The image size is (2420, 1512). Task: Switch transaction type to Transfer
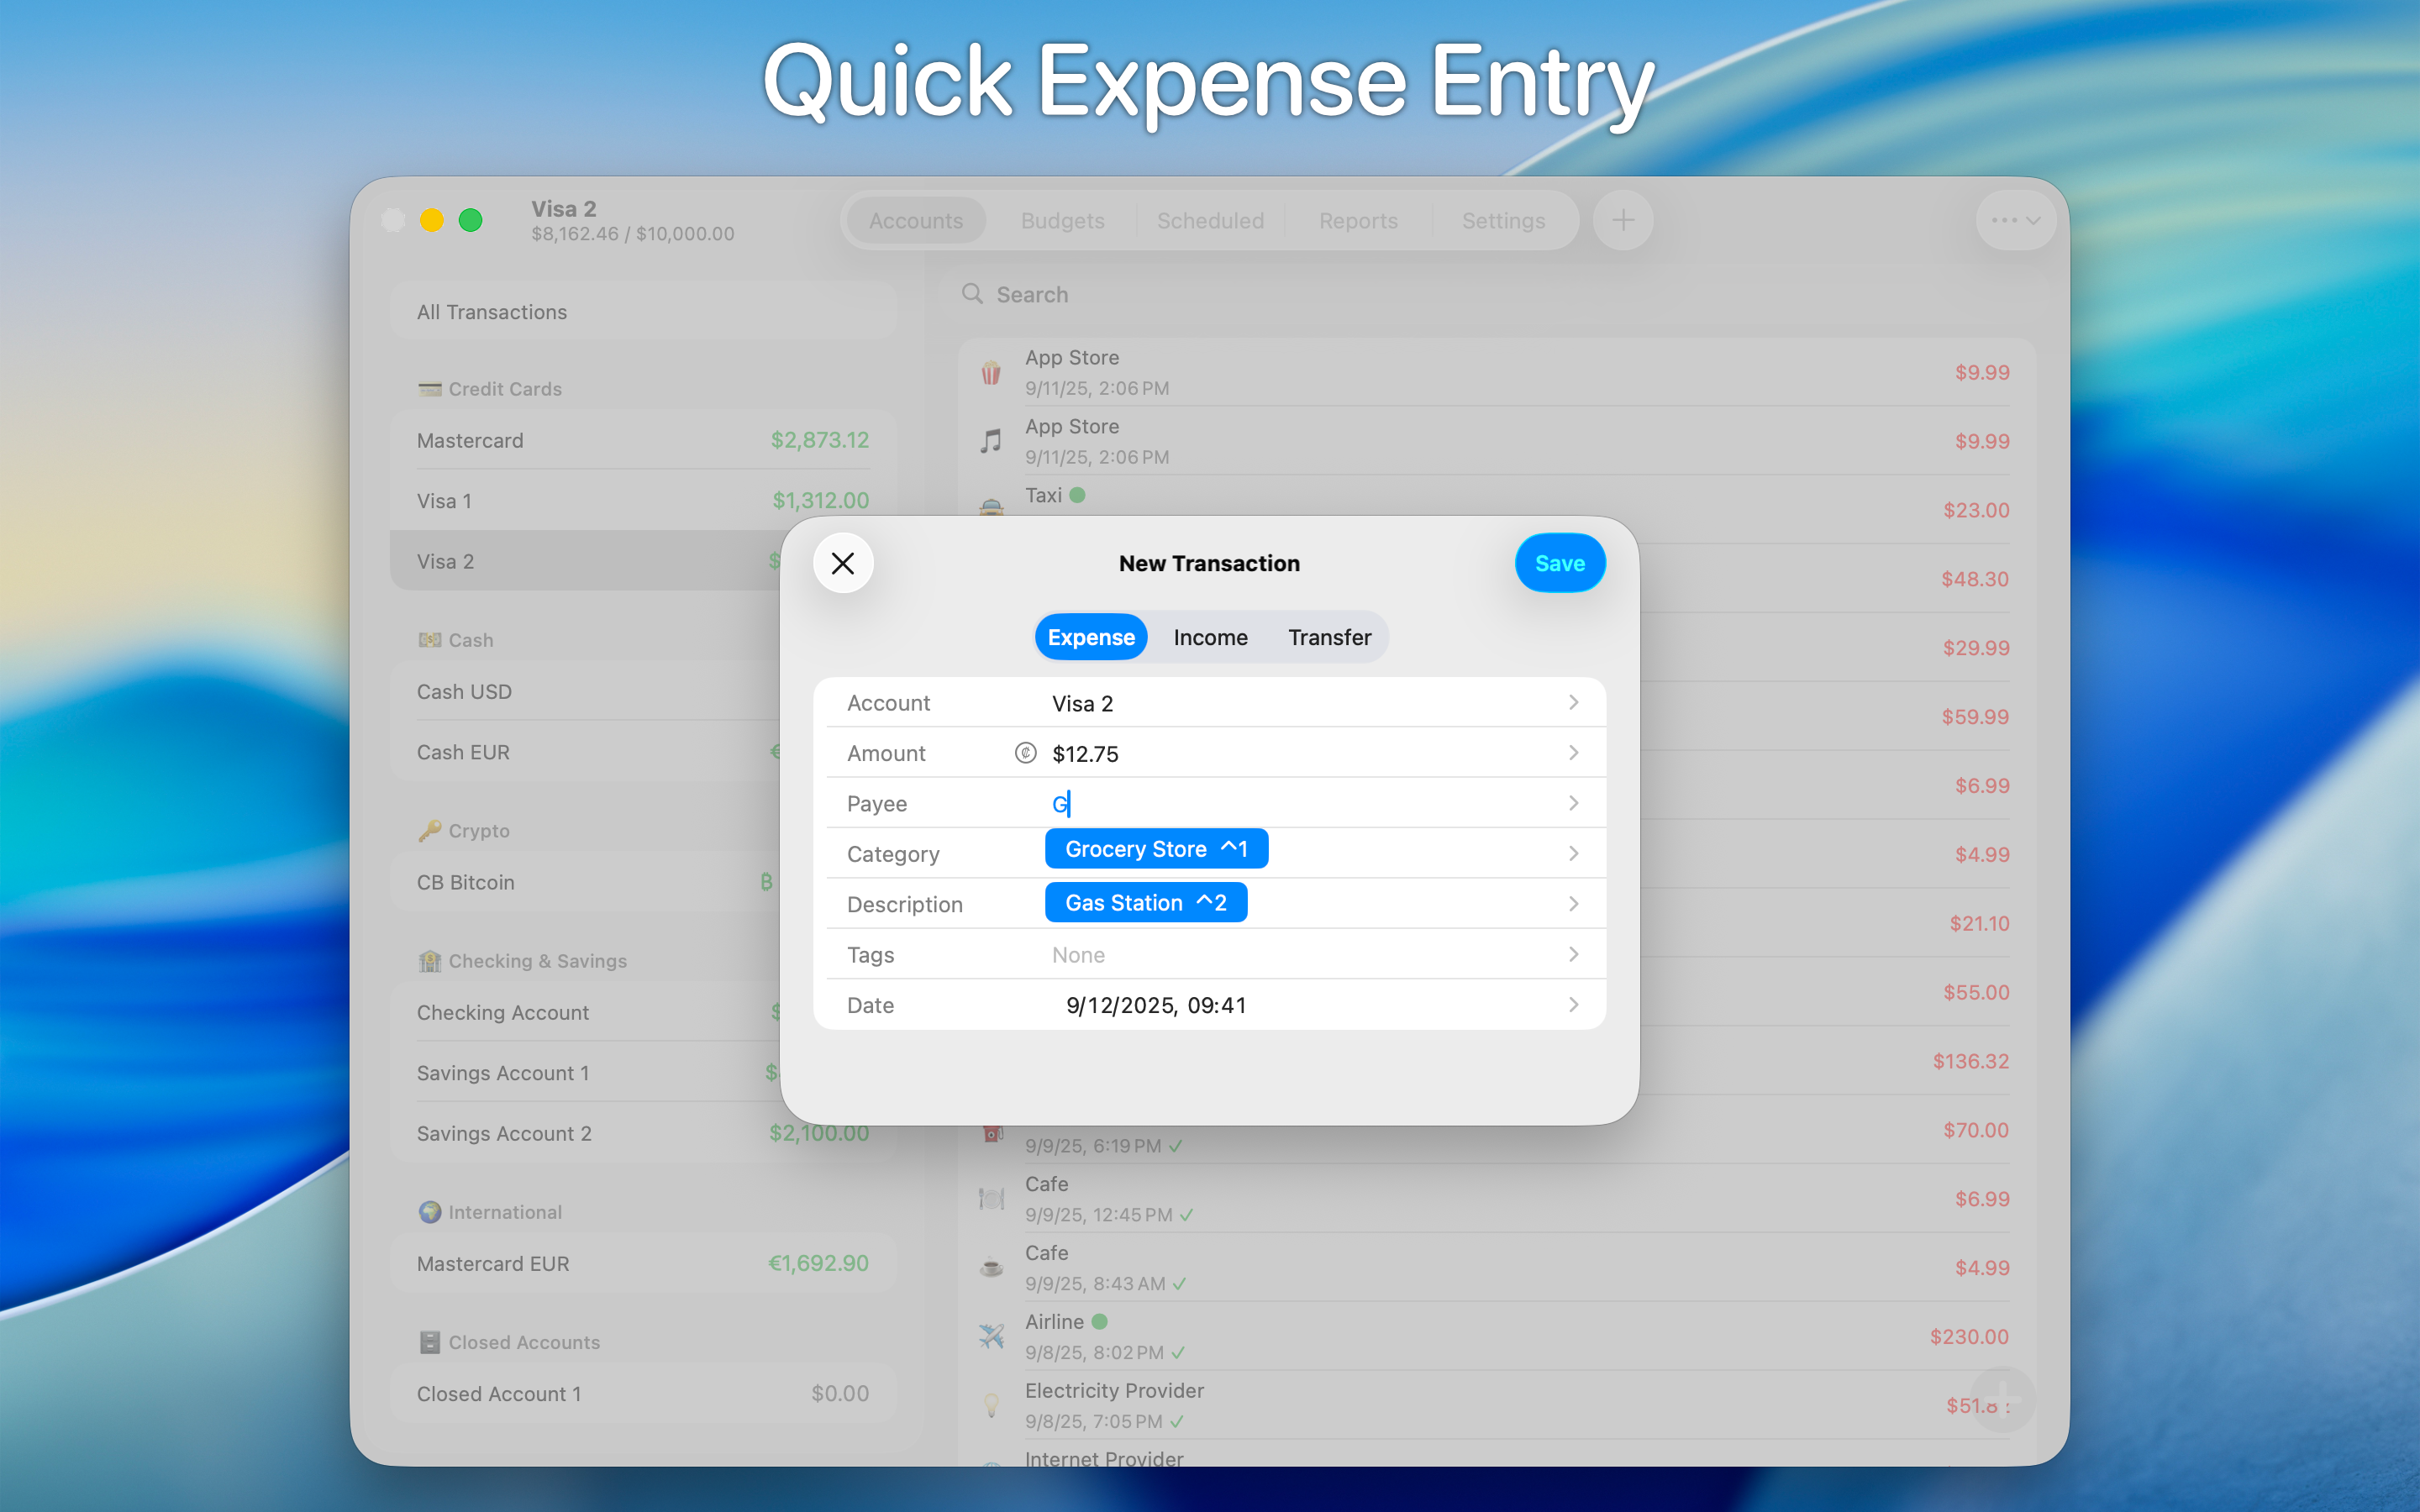click(x=1329, y=637)
